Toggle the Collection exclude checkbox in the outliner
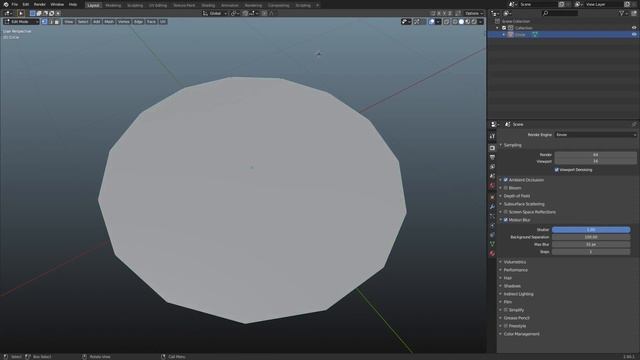Viewport: 640px width, 360px height. point(504,28)
